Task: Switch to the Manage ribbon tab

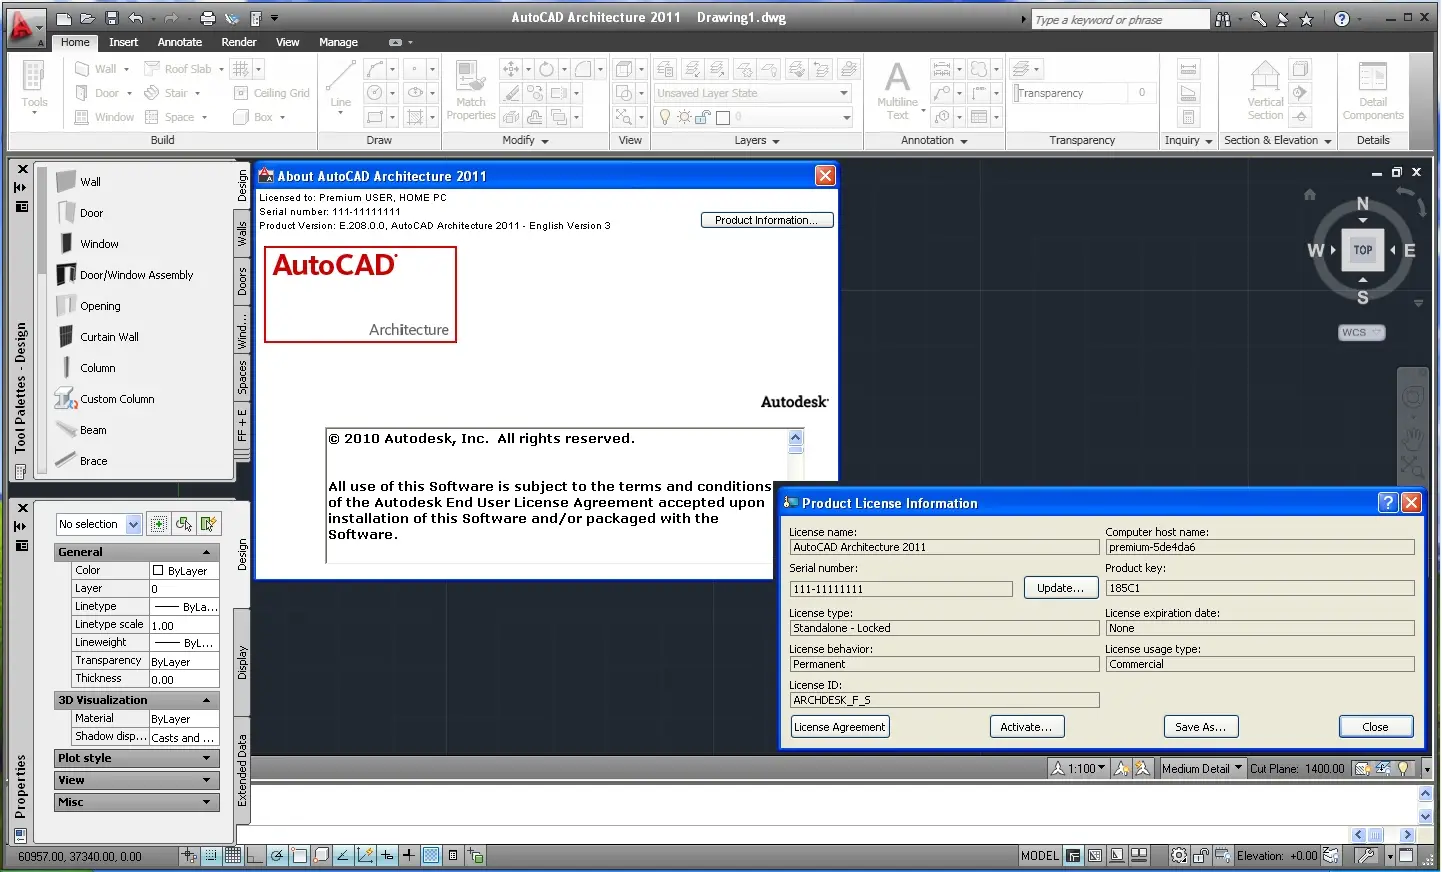Action: (x=338, y=42)
